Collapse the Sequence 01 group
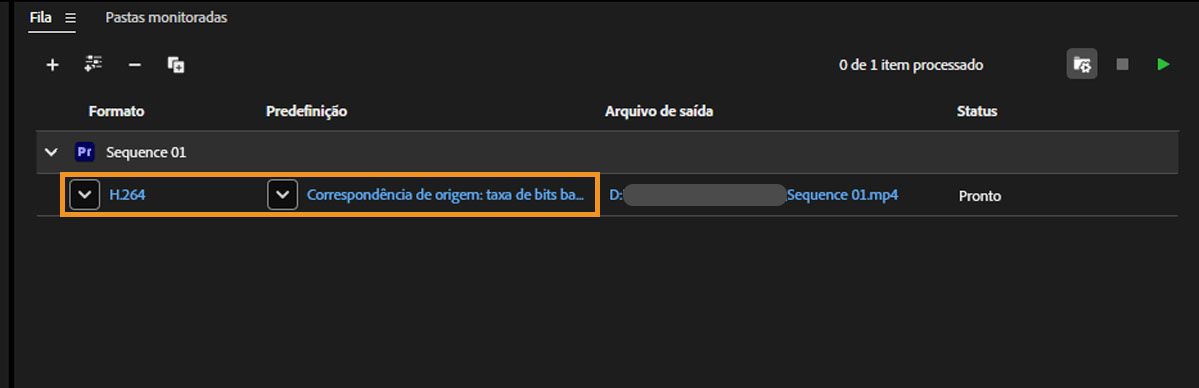Viewport: 1199px width, 388px height. (52, 152)
